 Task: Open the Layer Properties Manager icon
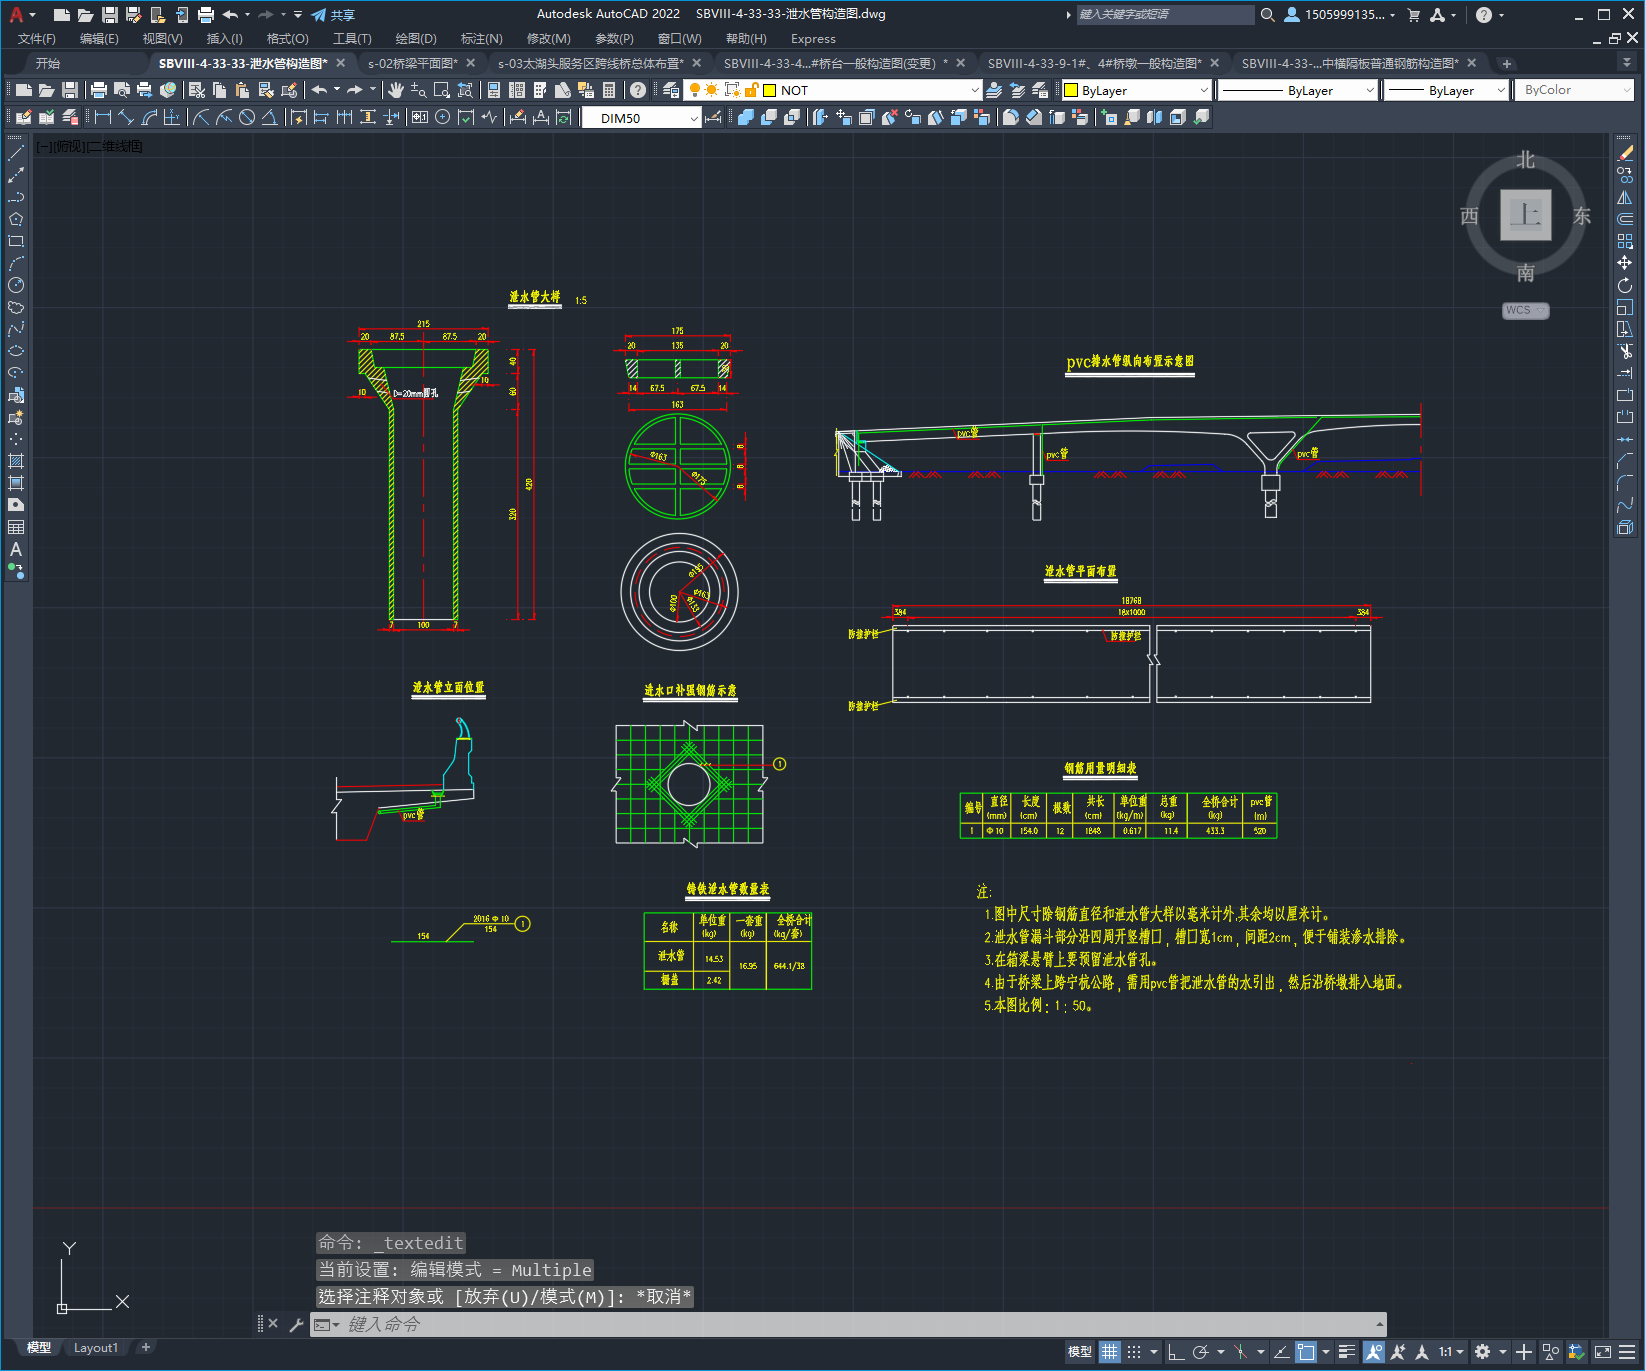click(671, 90)
